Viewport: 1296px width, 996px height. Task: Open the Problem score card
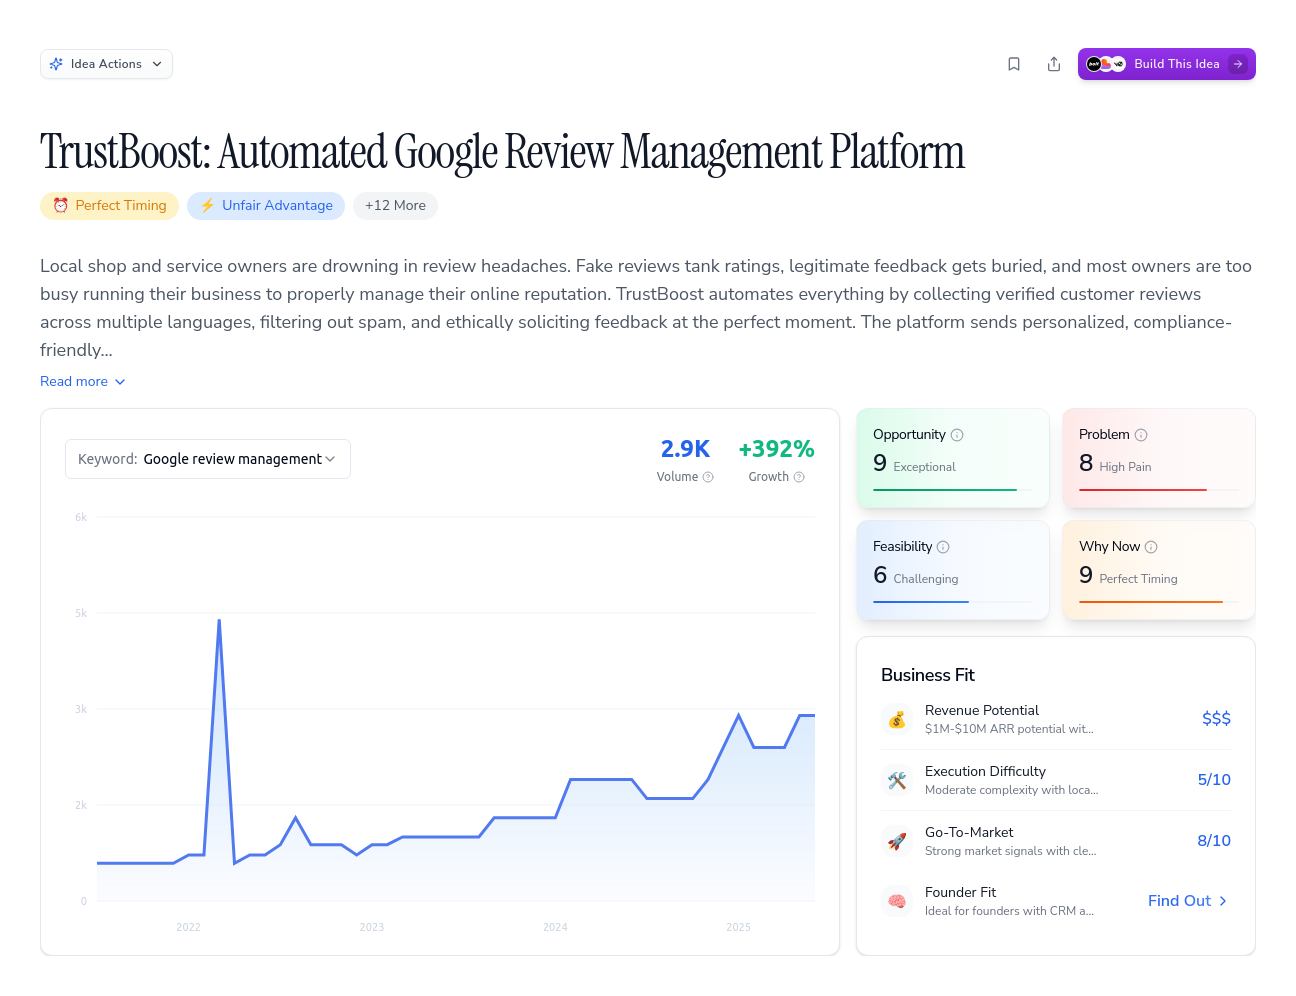(1159, 458)
